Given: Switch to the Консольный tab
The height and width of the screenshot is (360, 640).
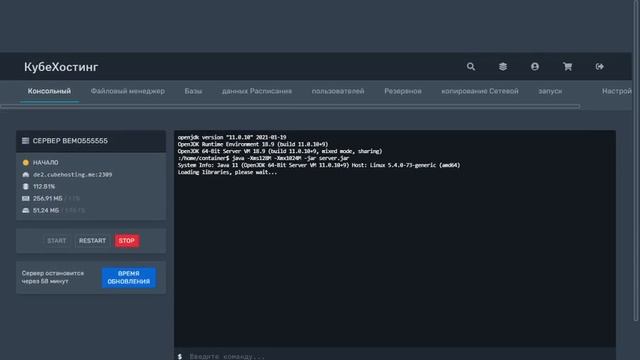Looking at the screenshot, I should point(49,91).
